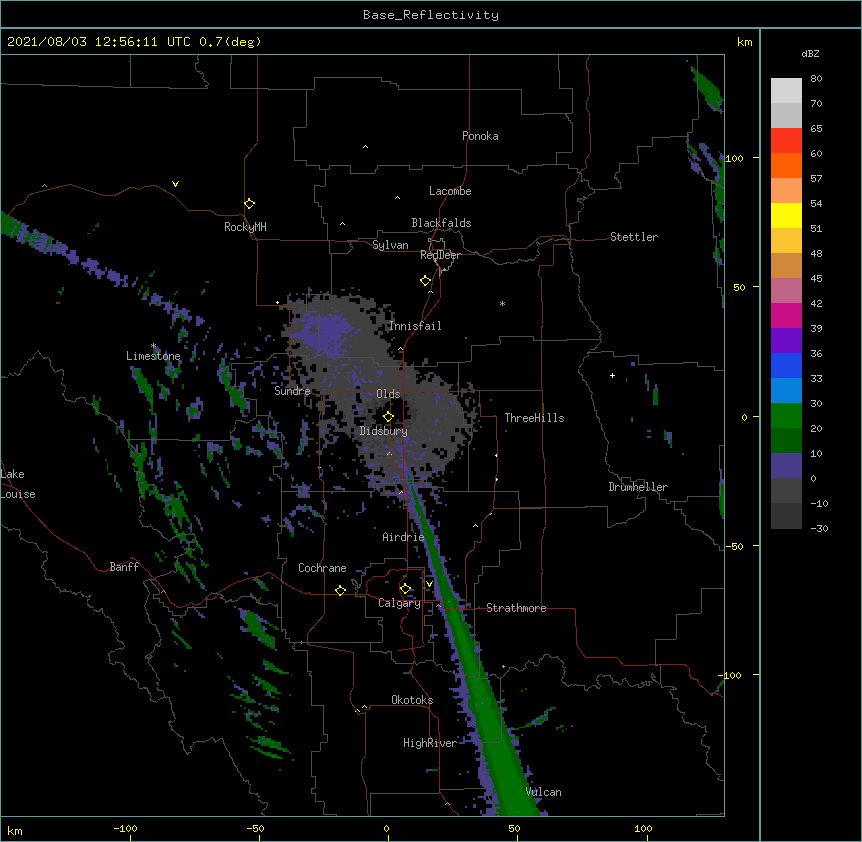This screenshot has height=842, width=862.
Task: Click the Sundre label
Action: [292, 391]
